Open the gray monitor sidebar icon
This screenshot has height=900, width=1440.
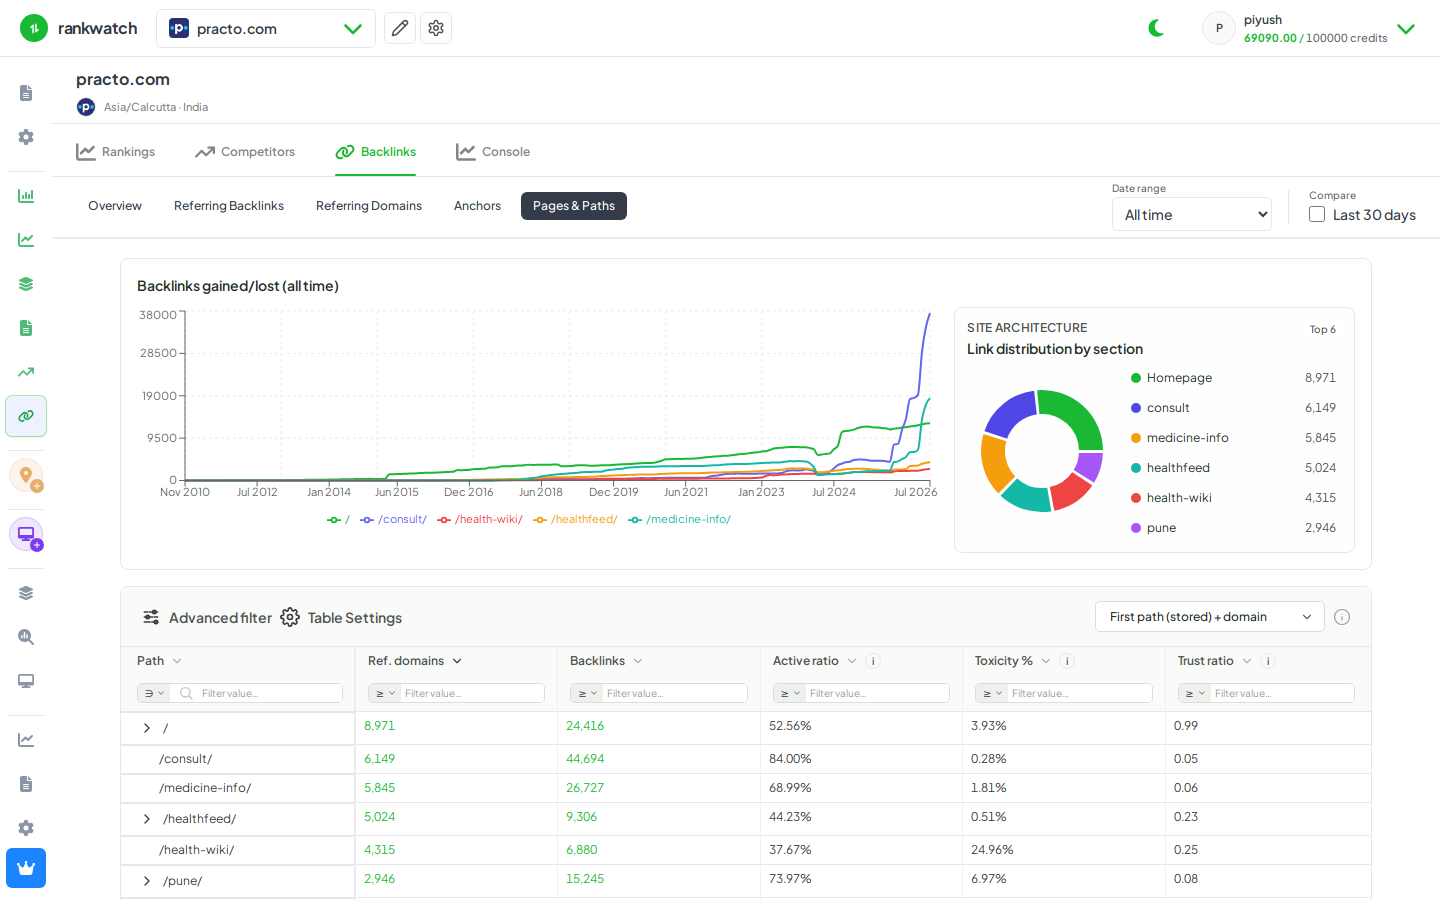(26, 681)
